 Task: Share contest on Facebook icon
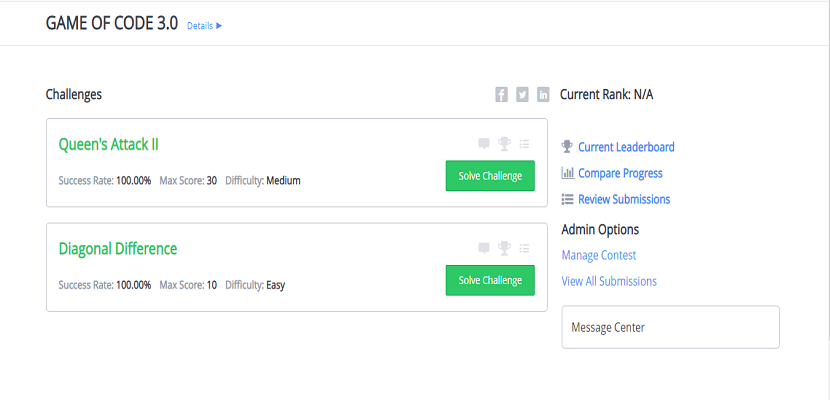tap(502, 95)
